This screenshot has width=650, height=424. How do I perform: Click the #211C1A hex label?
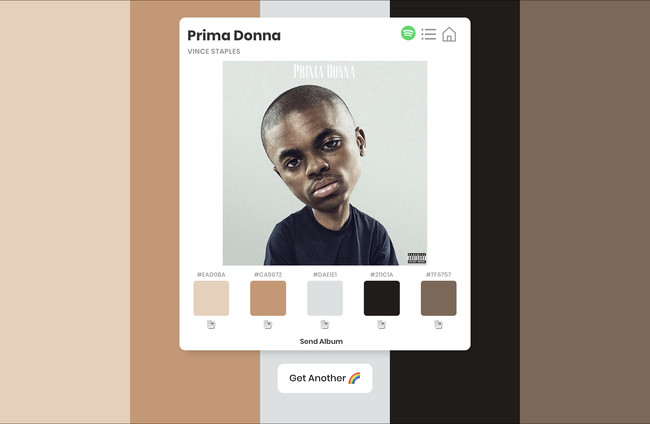[381, 274]
